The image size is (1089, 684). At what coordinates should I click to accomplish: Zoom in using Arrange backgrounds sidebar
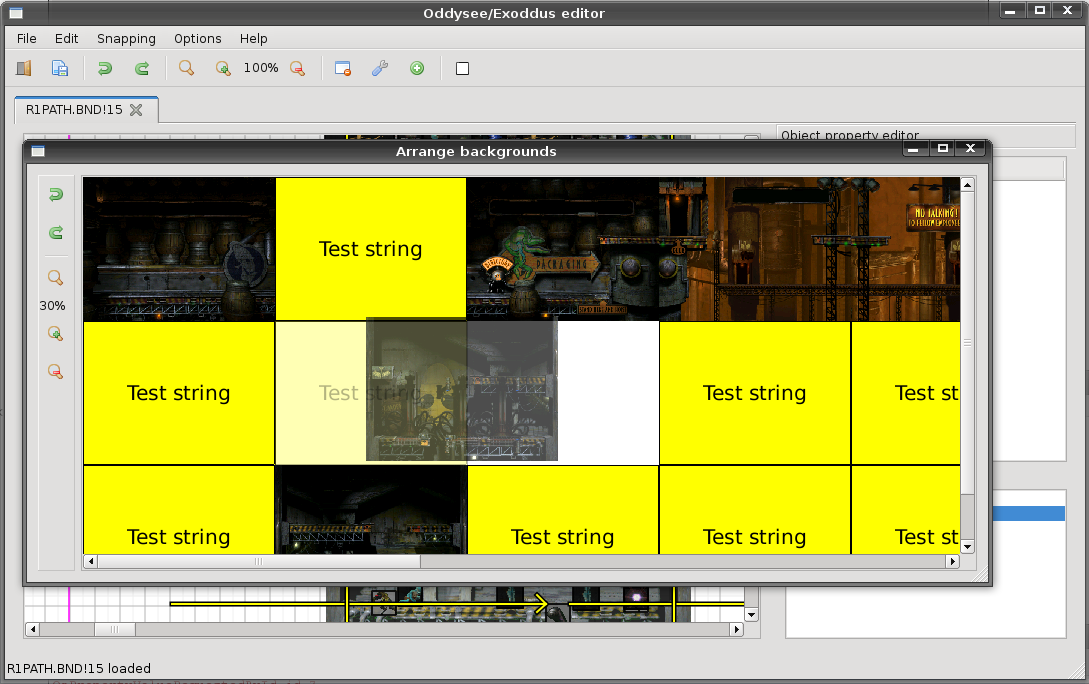(56, 334)
